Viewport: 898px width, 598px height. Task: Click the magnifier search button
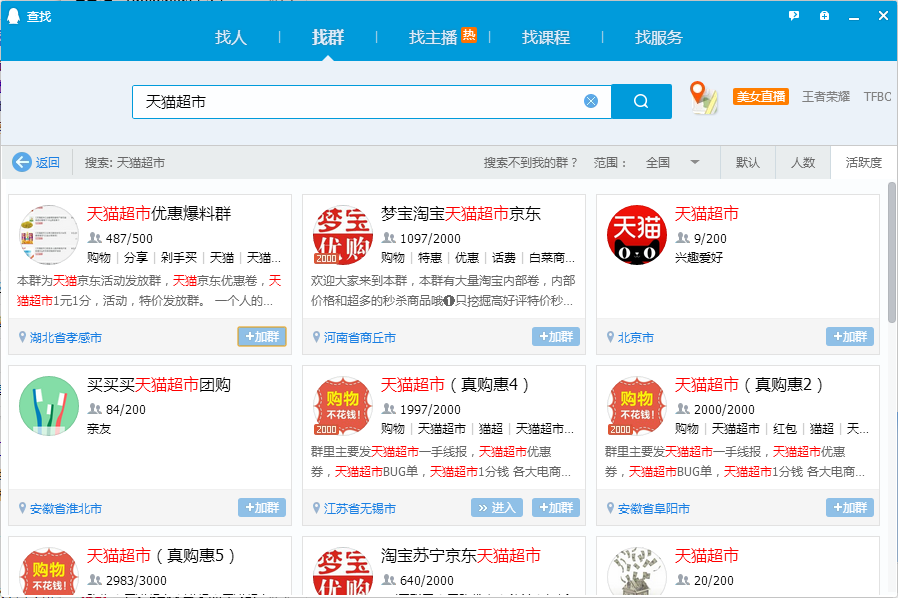641,101
